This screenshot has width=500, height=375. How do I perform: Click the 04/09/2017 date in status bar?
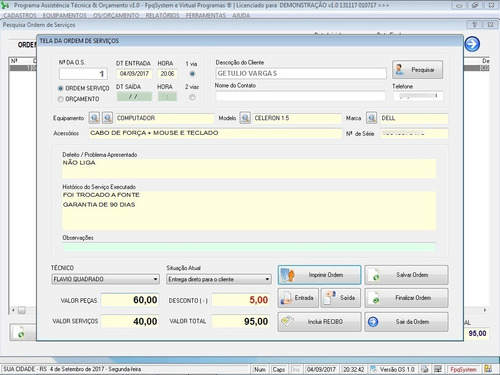(321, 369)
